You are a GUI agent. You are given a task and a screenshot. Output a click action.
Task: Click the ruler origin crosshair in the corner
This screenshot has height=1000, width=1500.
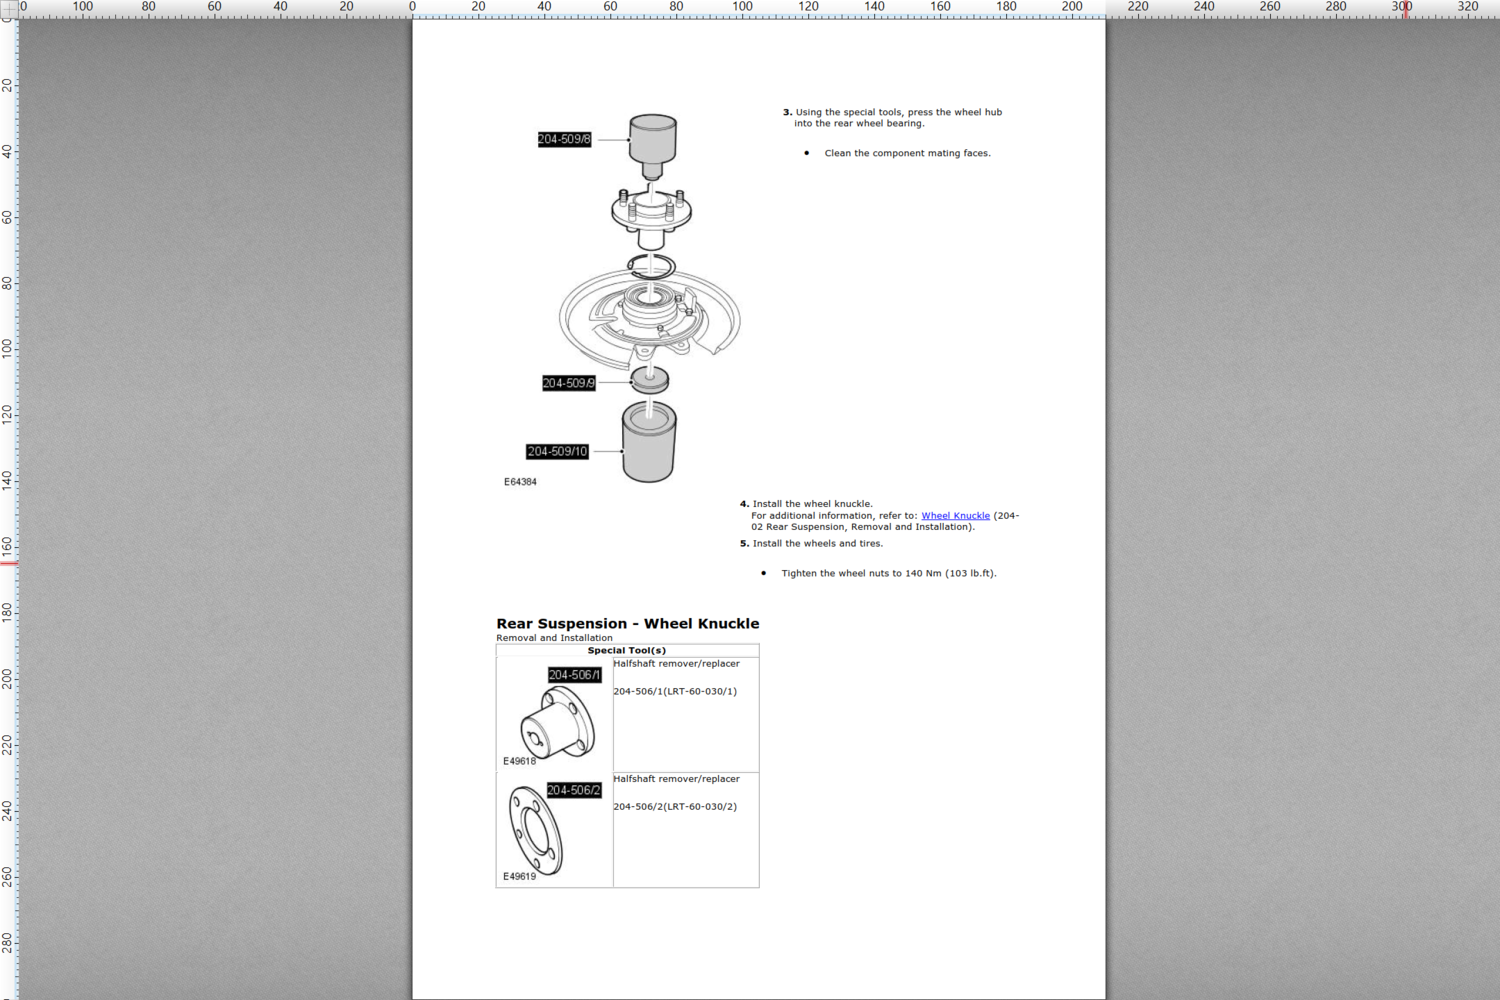coord(8,8)
